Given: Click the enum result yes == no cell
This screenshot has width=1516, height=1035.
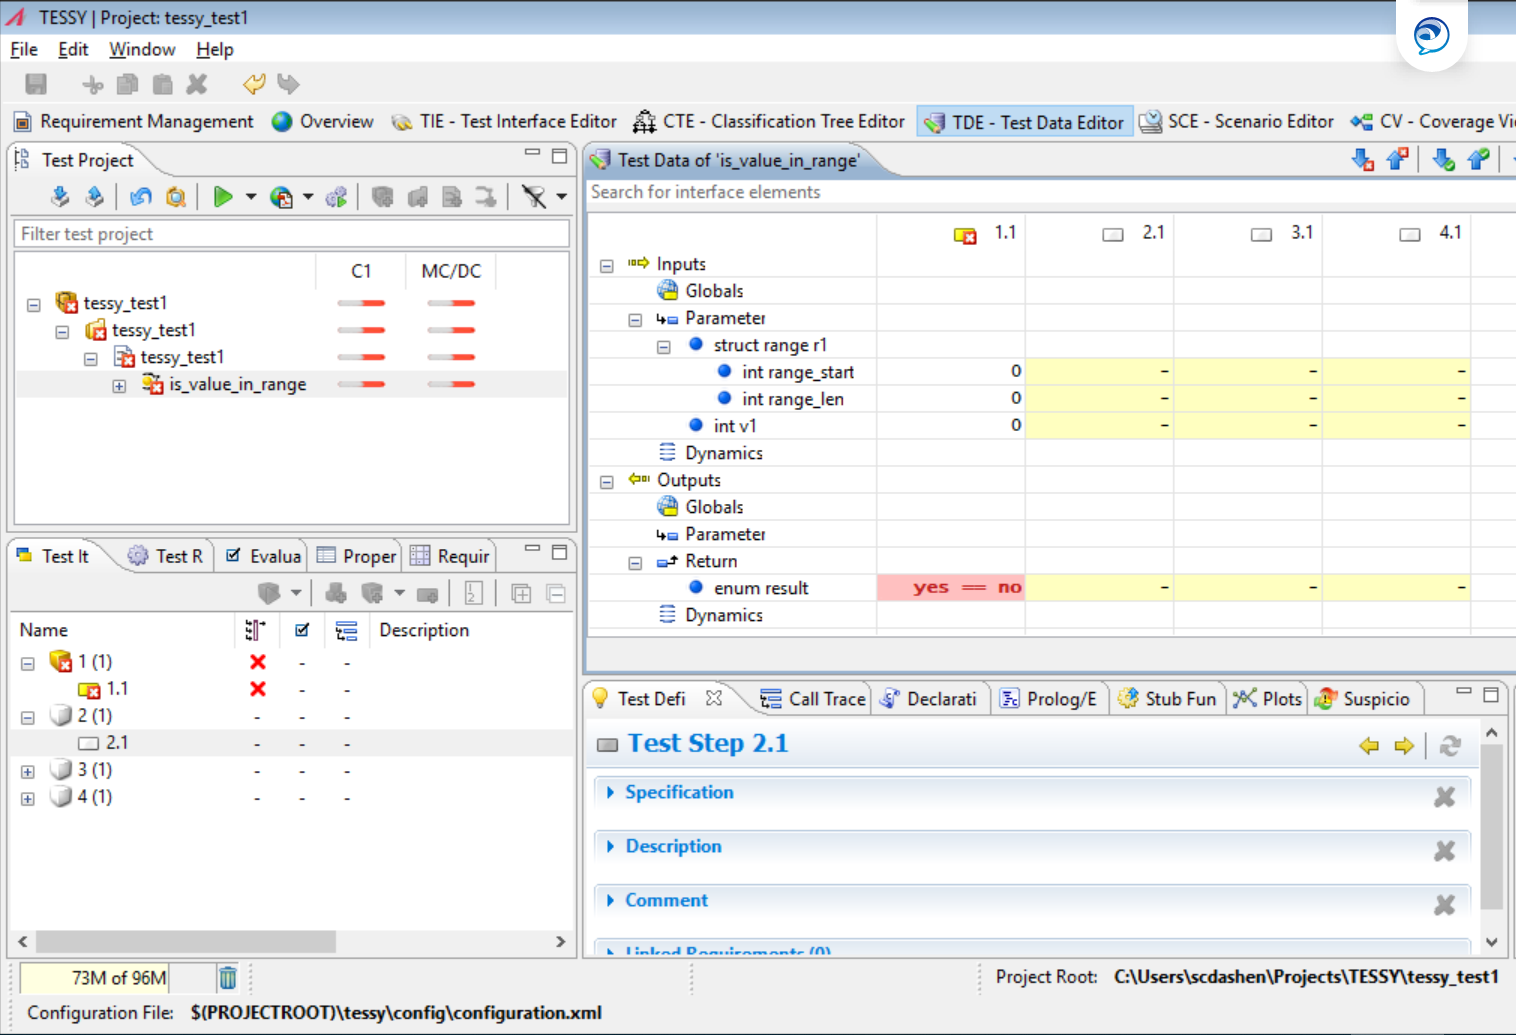Looking at the screenshot, I should pos(950,587).
